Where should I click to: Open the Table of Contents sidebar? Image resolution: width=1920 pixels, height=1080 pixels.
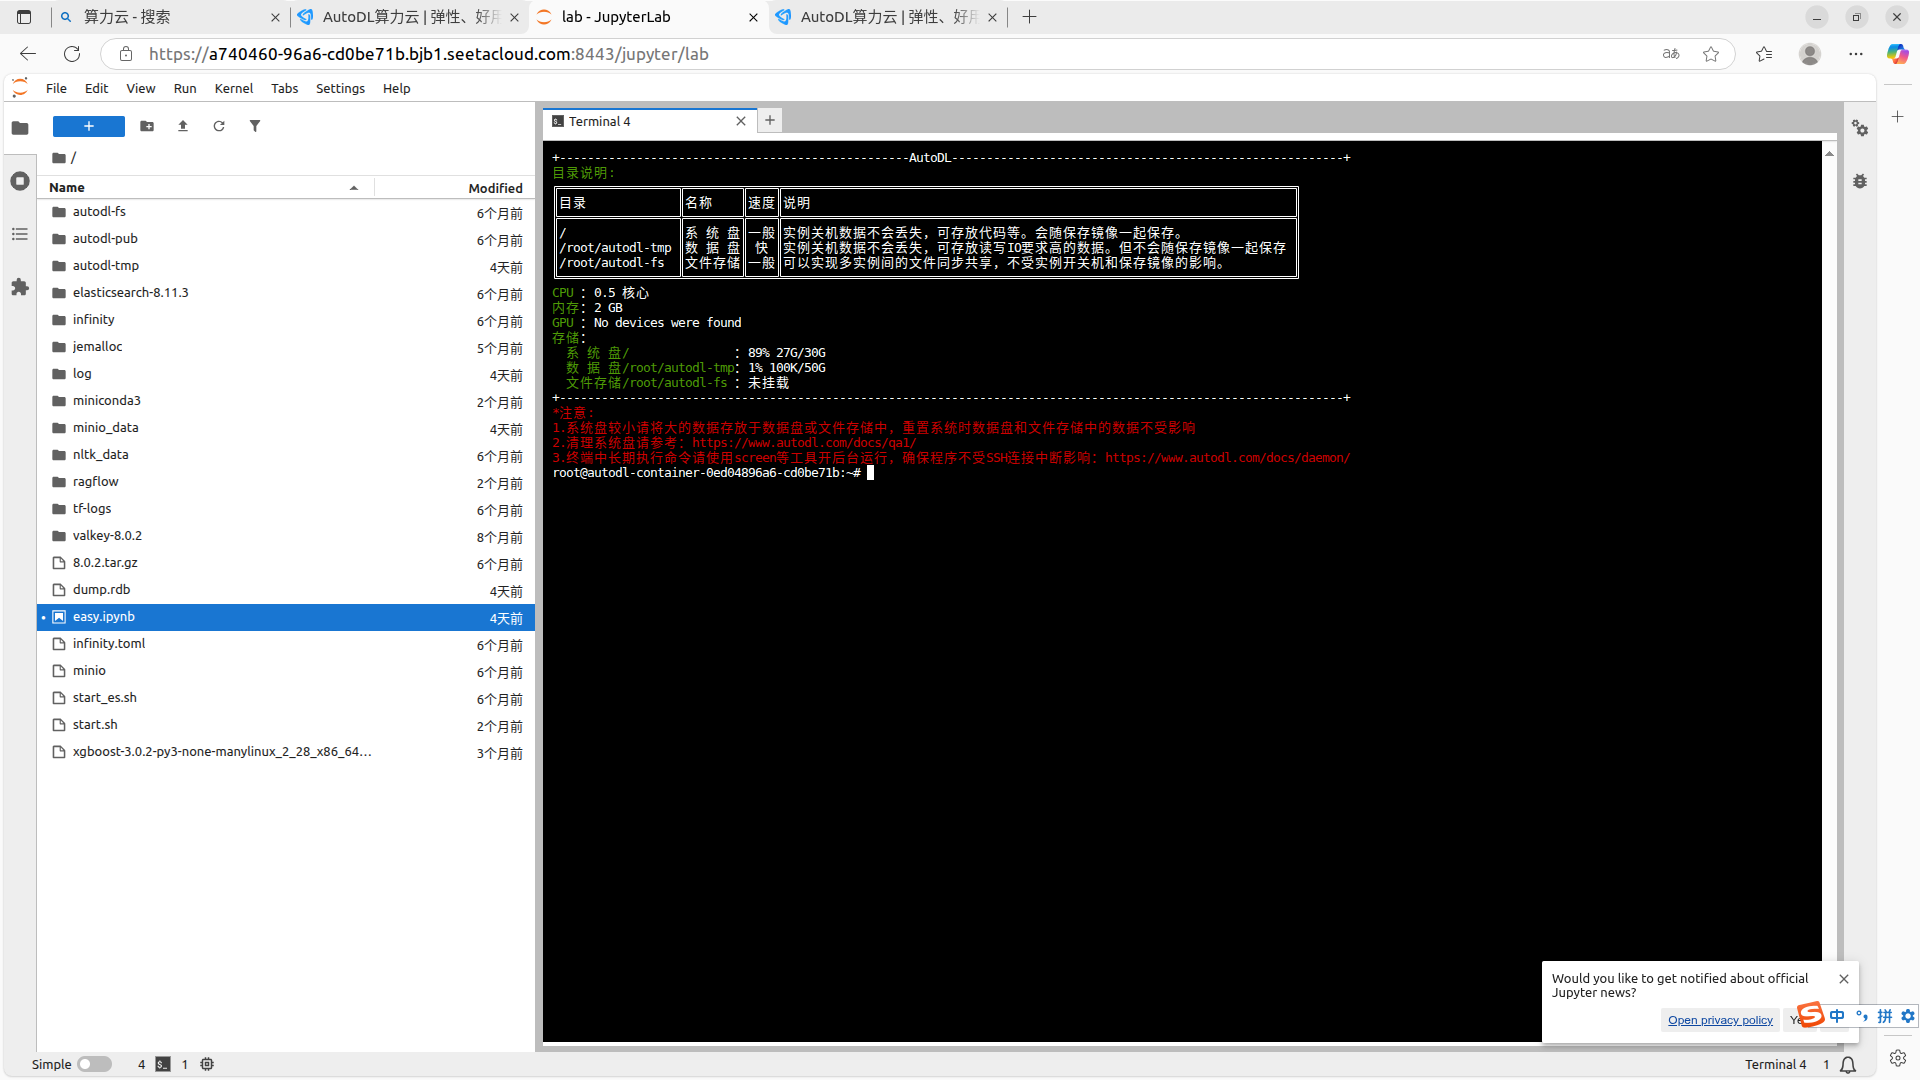pyautogui.click(x=19, y=234)
